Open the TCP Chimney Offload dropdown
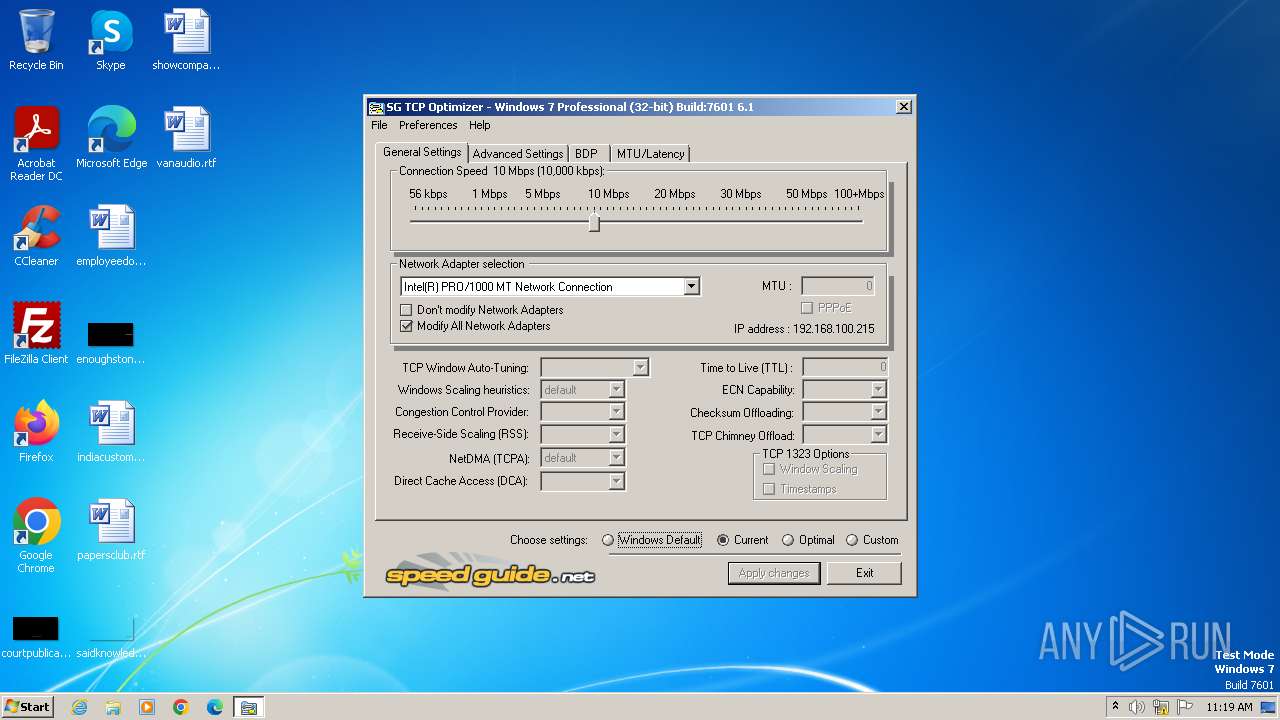Image resolution: width=1280 pixels, height=720 pixels. click(878, 435)
